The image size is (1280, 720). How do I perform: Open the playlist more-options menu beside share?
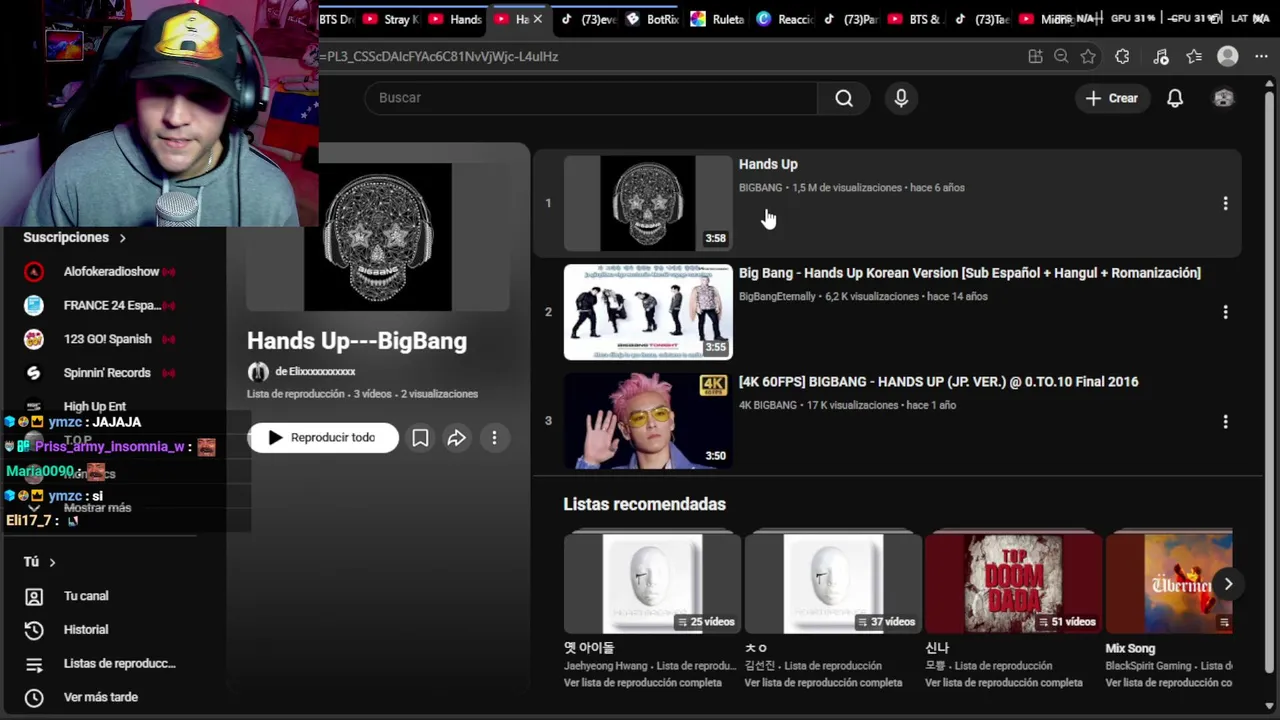point(494,438)
